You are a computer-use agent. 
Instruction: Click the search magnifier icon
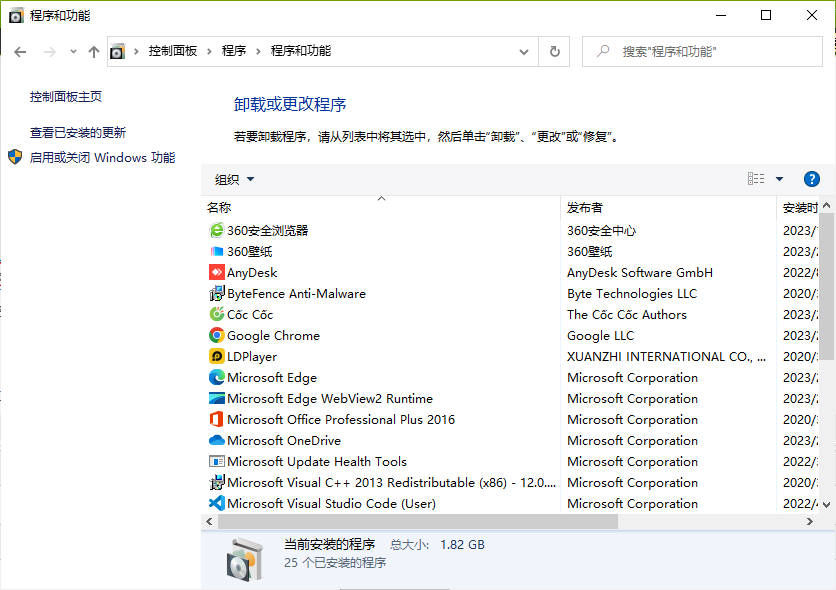pos(603,51)
